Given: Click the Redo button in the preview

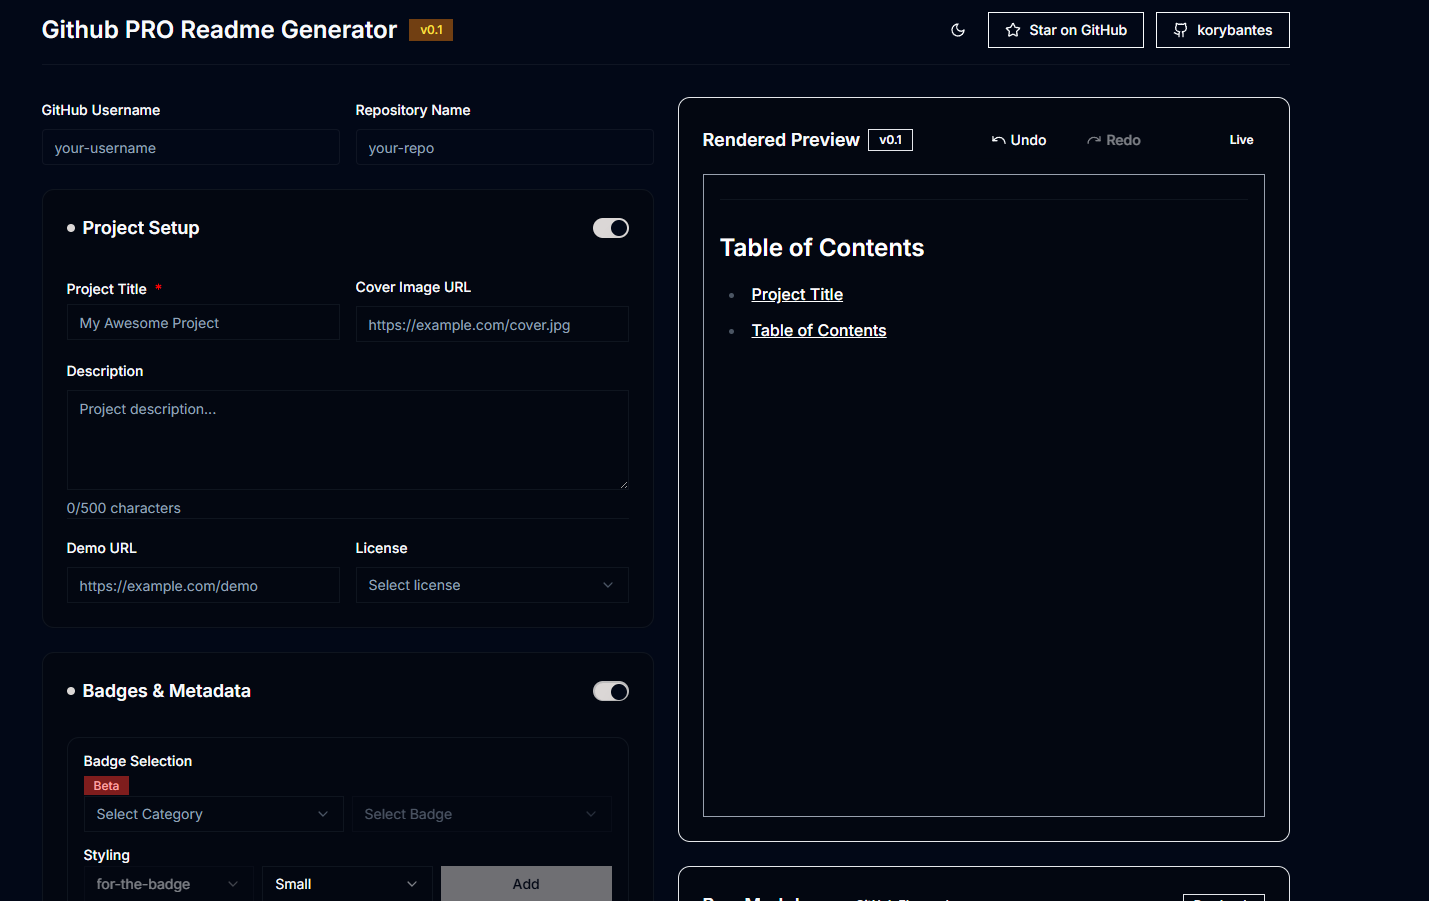Looking at the screenshot, I should [1114, 140].
